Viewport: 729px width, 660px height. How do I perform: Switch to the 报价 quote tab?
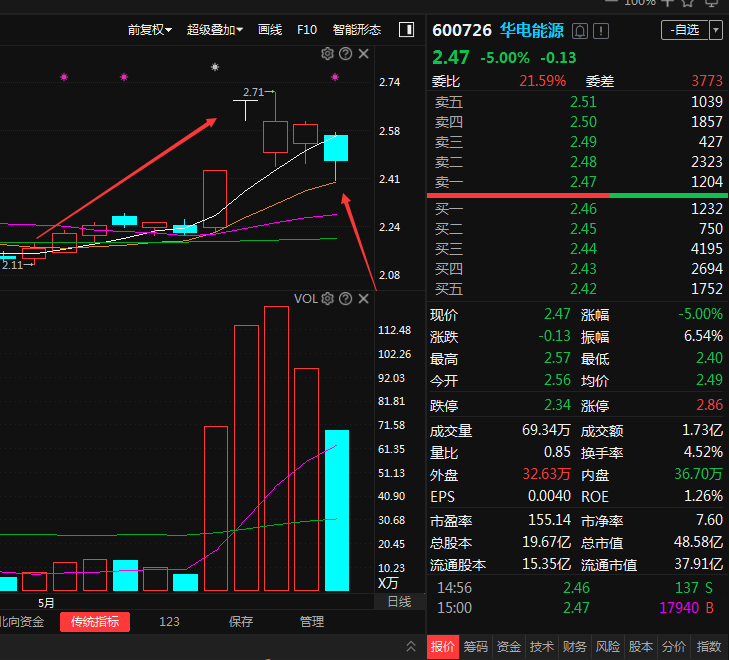442,647
